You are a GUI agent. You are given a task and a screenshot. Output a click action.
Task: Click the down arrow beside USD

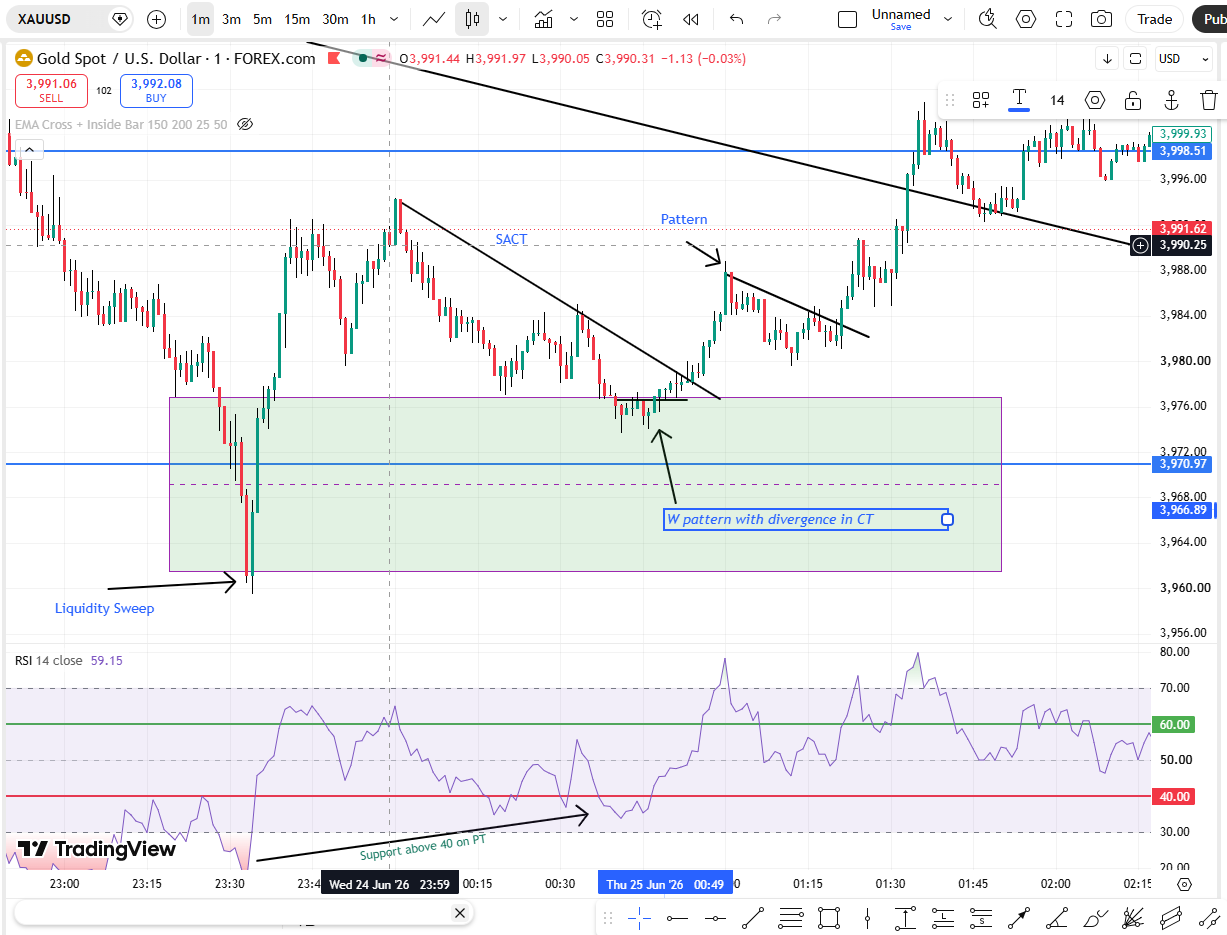pyautogui.click(x=1108, y=59)
